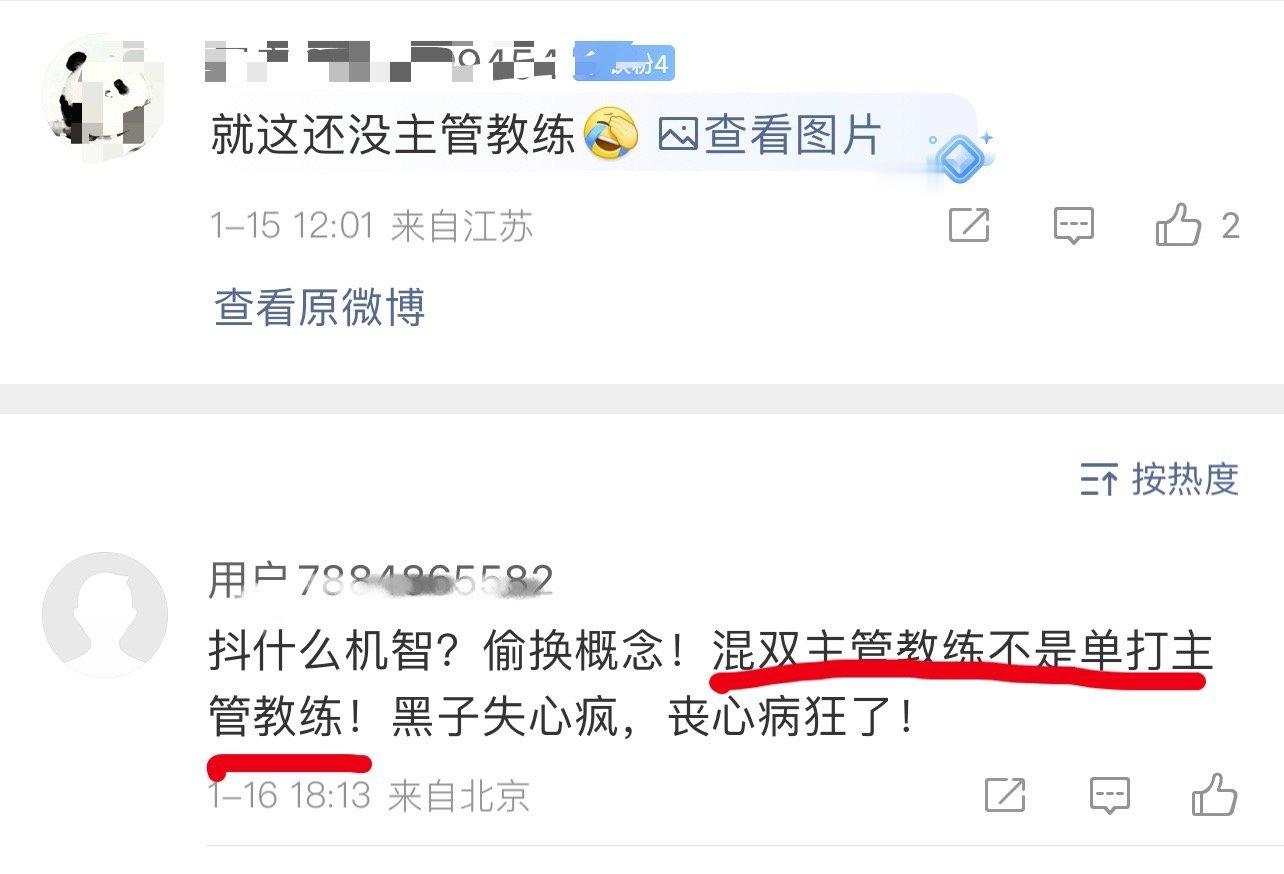Tap the picture icon beside 查看图片
Viewport: 1284px width, 874px height.
pos(678,135)
